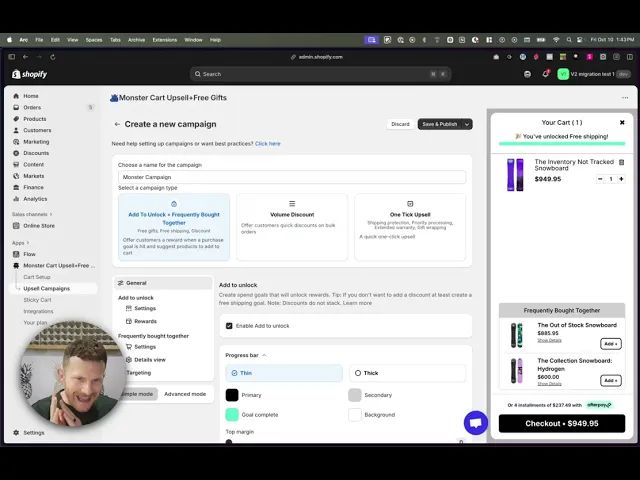Select the Thick progress bar option
Viewport: 640px width, 480px height.
[407, 373]
